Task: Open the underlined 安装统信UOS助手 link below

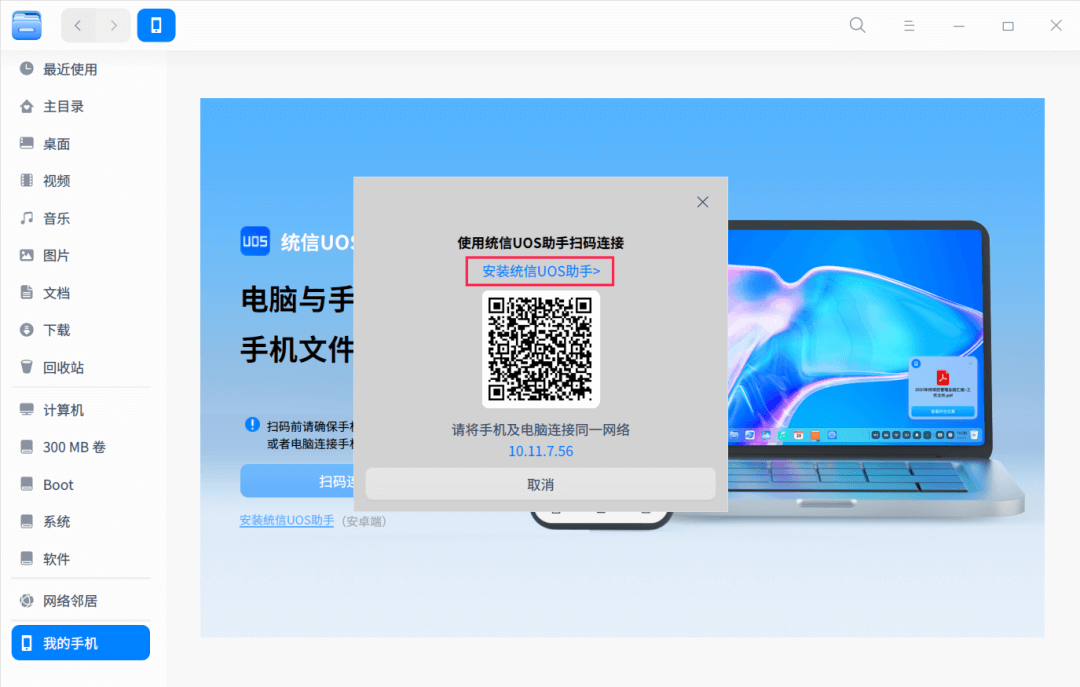Action: coord(287,521)
